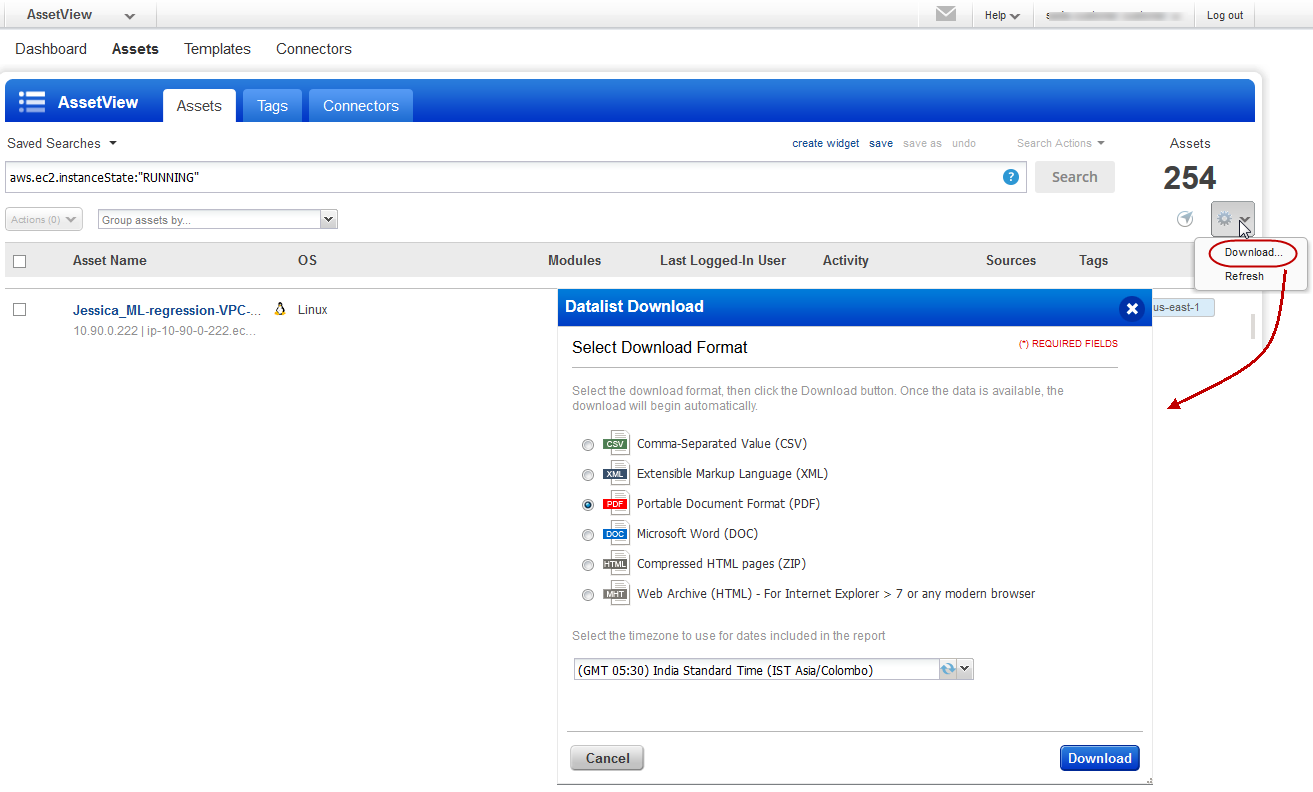Image resolution: width=1313 pixels, height=792 pixels.
Task: Click the create widget link
Action: [x=826, y=143]
